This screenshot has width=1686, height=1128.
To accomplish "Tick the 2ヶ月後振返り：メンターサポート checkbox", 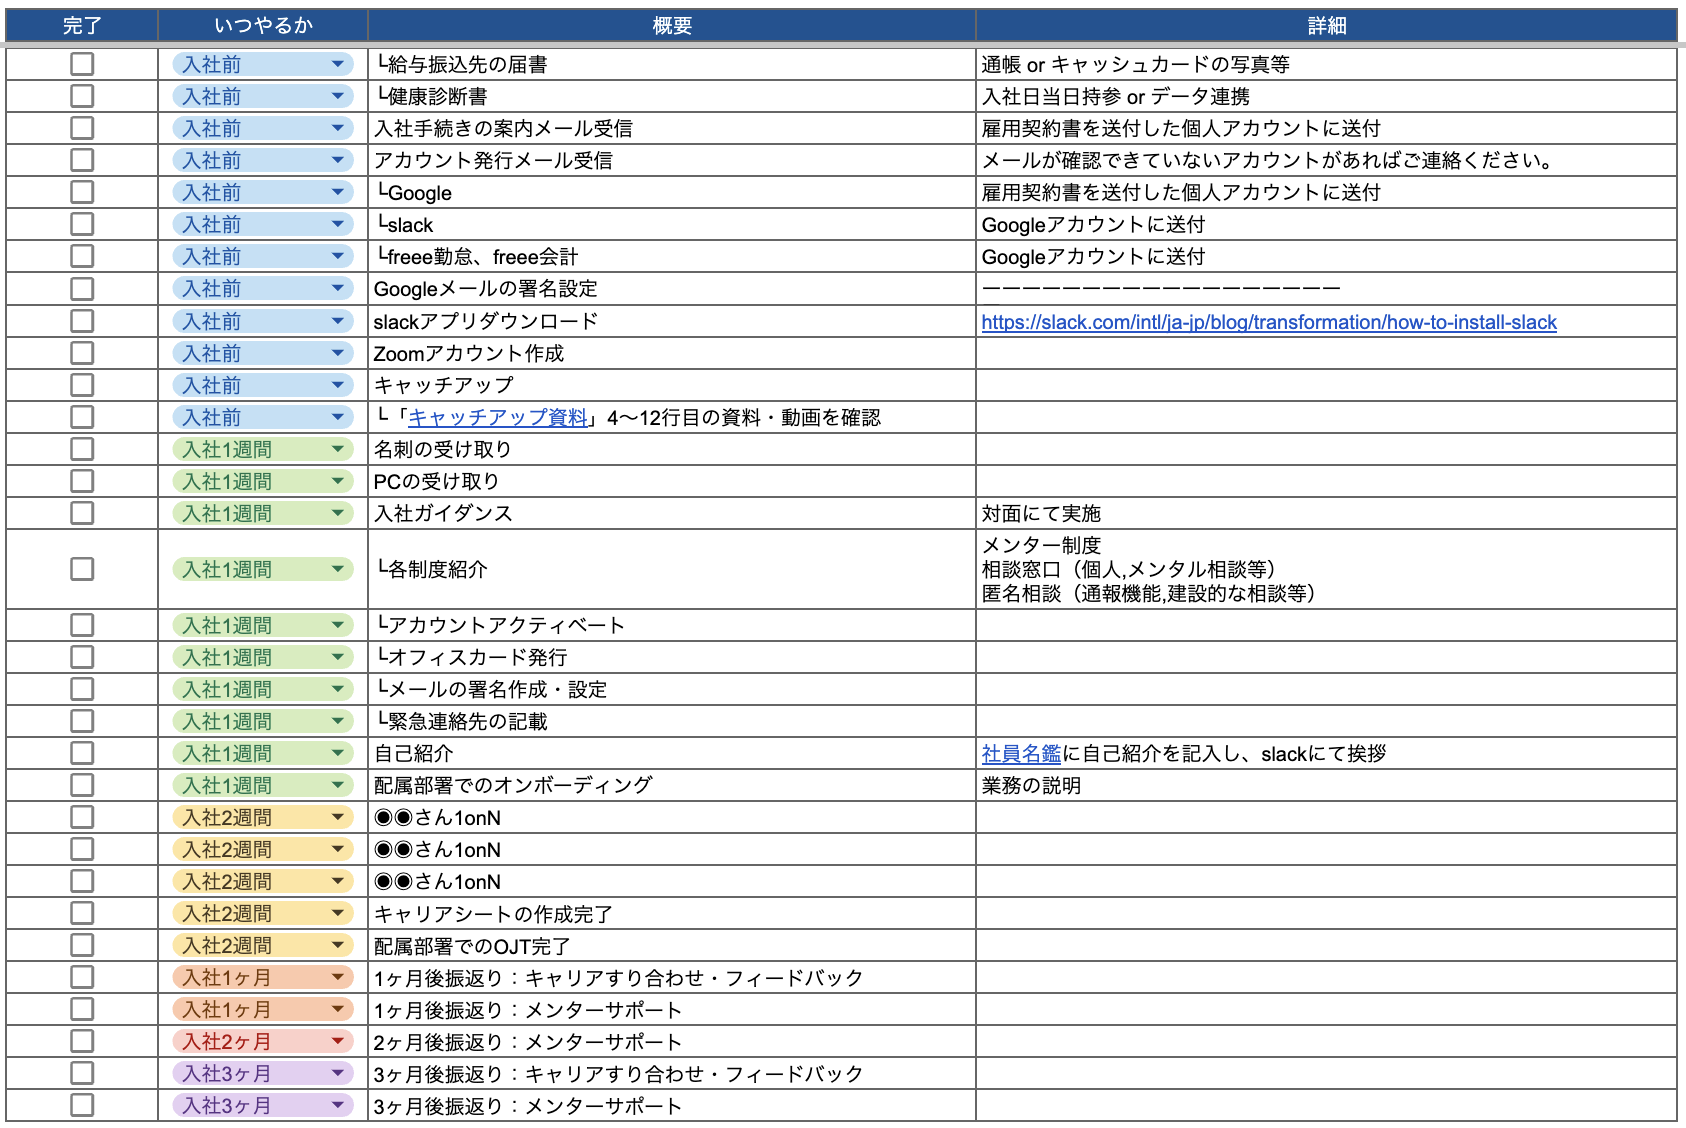I will [82, 1041].
